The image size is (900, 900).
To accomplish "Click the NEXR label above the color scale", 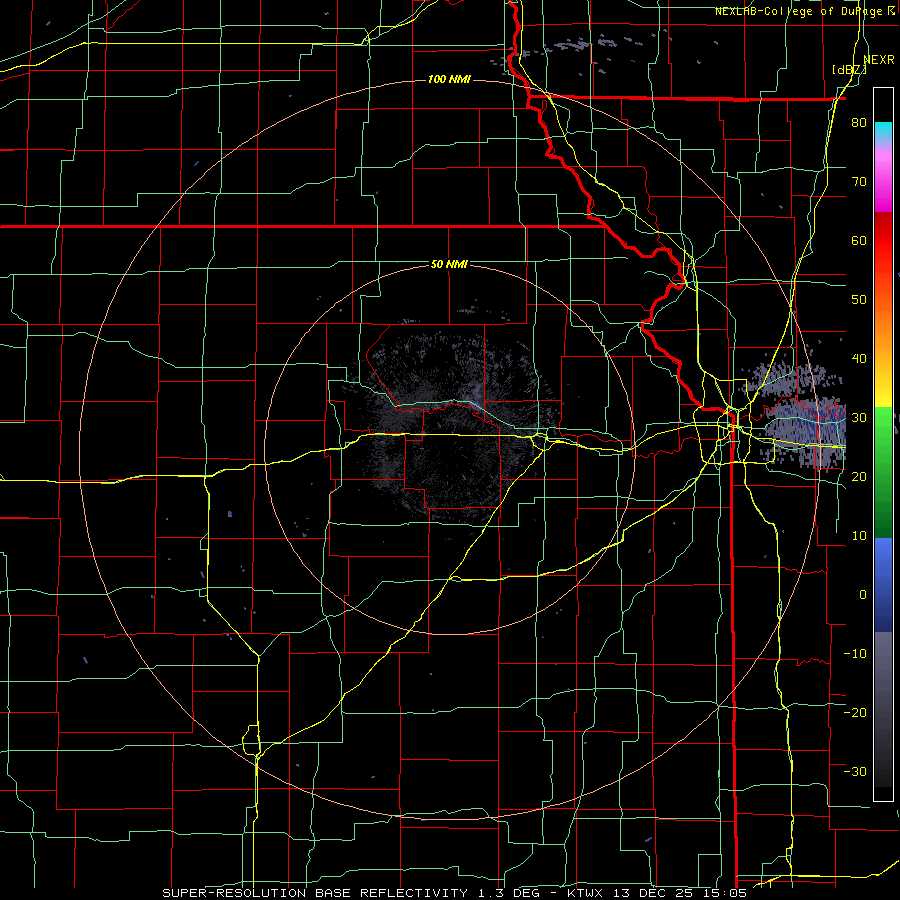I will point(878,60).
